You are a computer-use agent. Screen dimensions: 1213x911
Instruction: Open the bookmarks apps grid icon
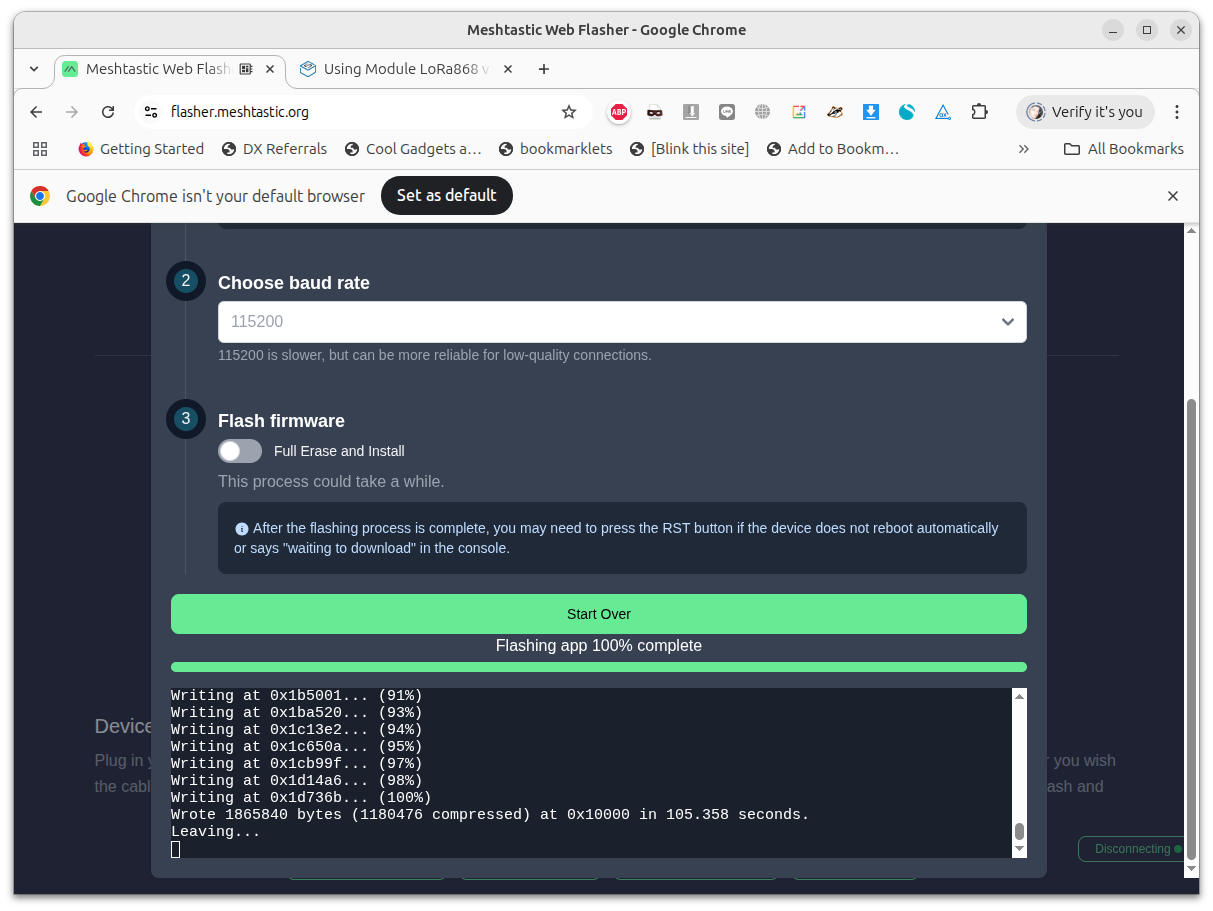click(40, 149)
